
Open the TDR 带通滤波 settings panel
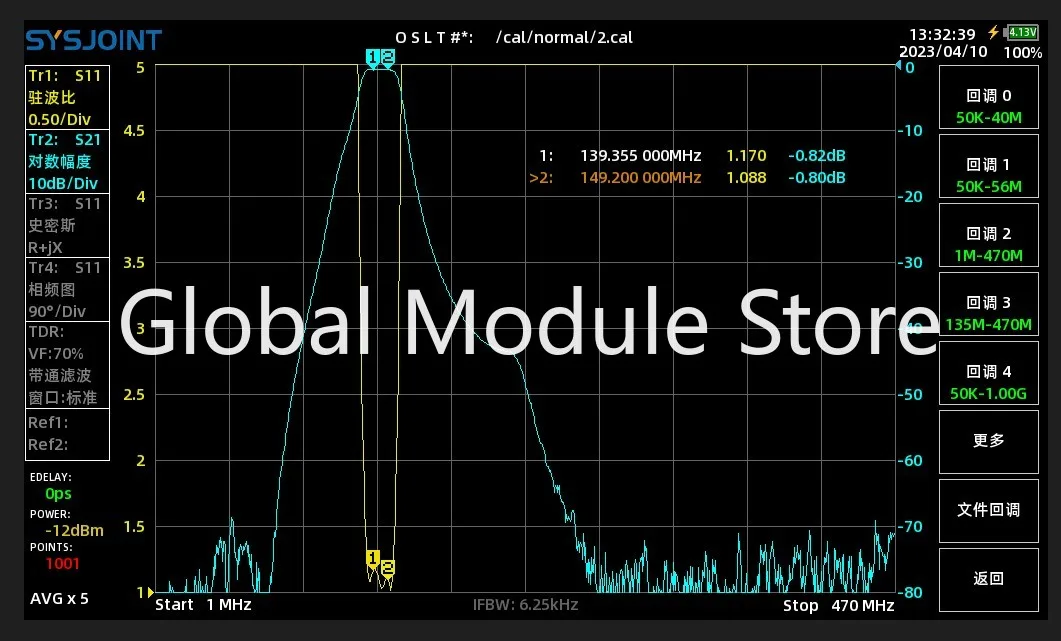pyautogui.click(x=67, y=365)
